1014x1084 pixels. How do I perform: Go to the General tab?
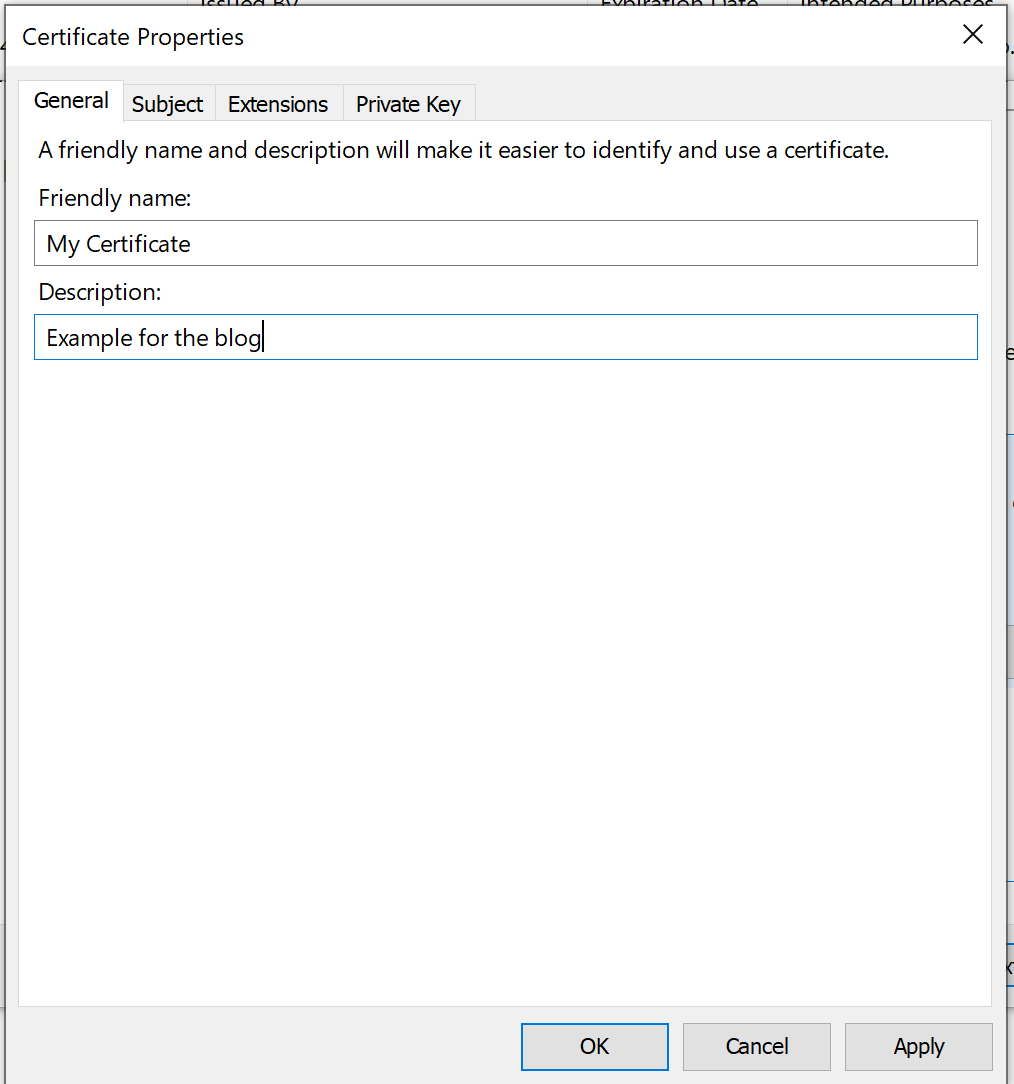[x=71, y=100]
